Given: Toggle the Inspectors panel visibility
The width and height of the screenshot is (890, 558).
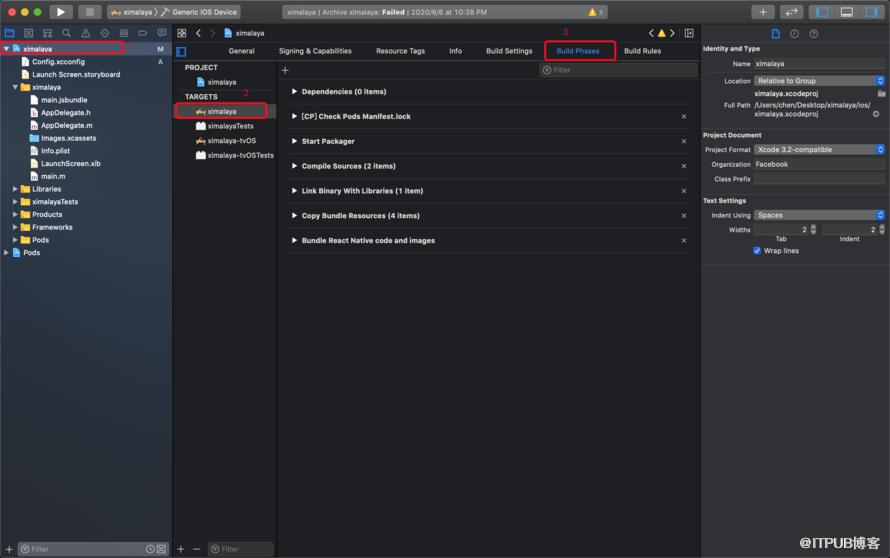Looking at the screenshot, I should 871,11.
